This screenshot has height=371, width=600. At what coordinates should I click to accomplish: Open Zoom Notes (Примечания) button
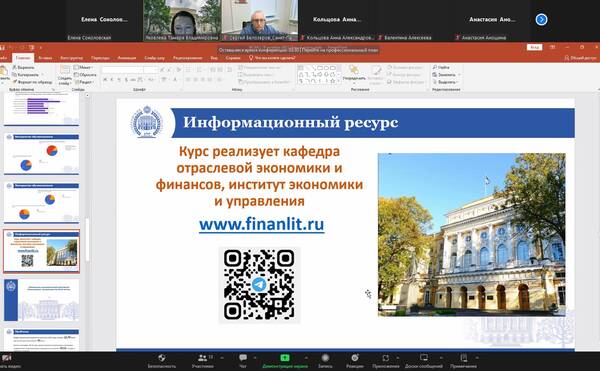463,361
